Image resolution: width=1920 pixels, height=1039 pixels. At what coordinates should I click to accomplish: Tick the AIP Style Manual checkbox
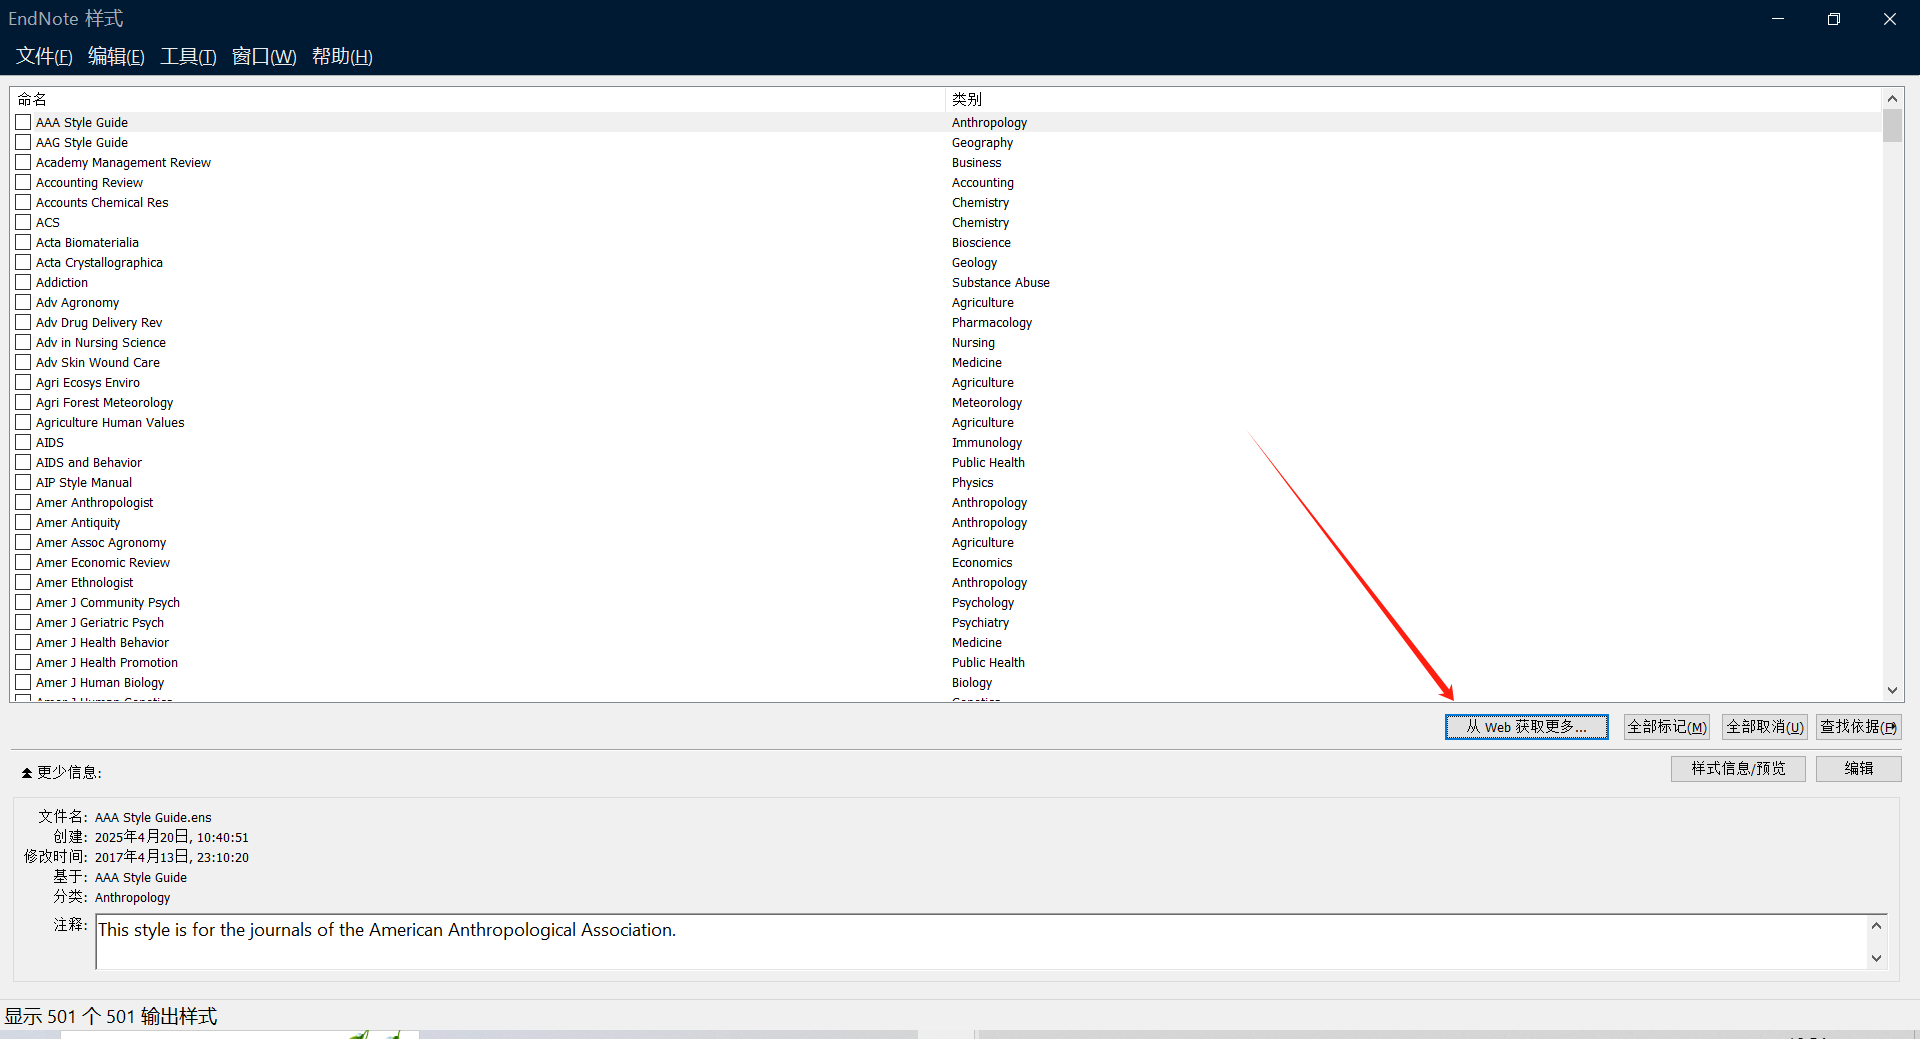pos(23,482)
